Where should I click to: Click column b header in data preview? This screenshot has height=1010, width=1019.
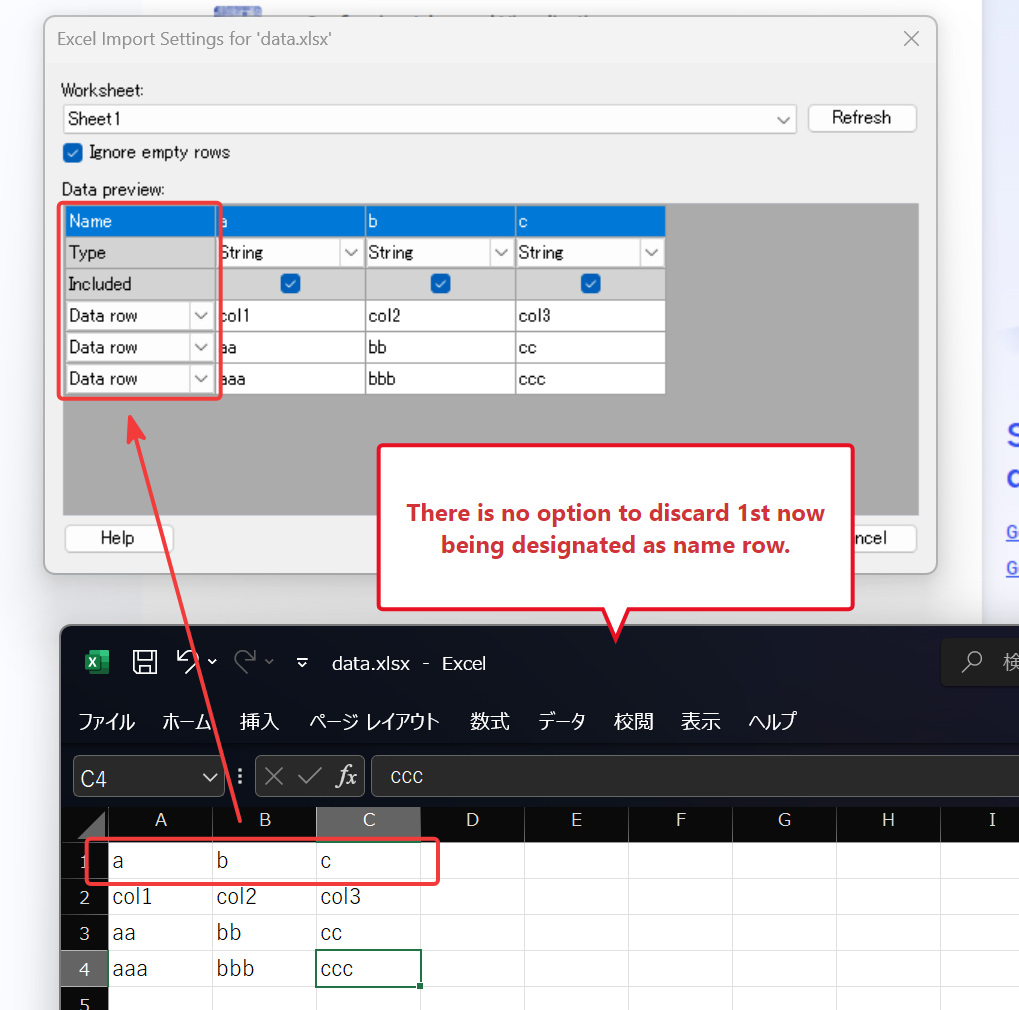coord(441,221)
